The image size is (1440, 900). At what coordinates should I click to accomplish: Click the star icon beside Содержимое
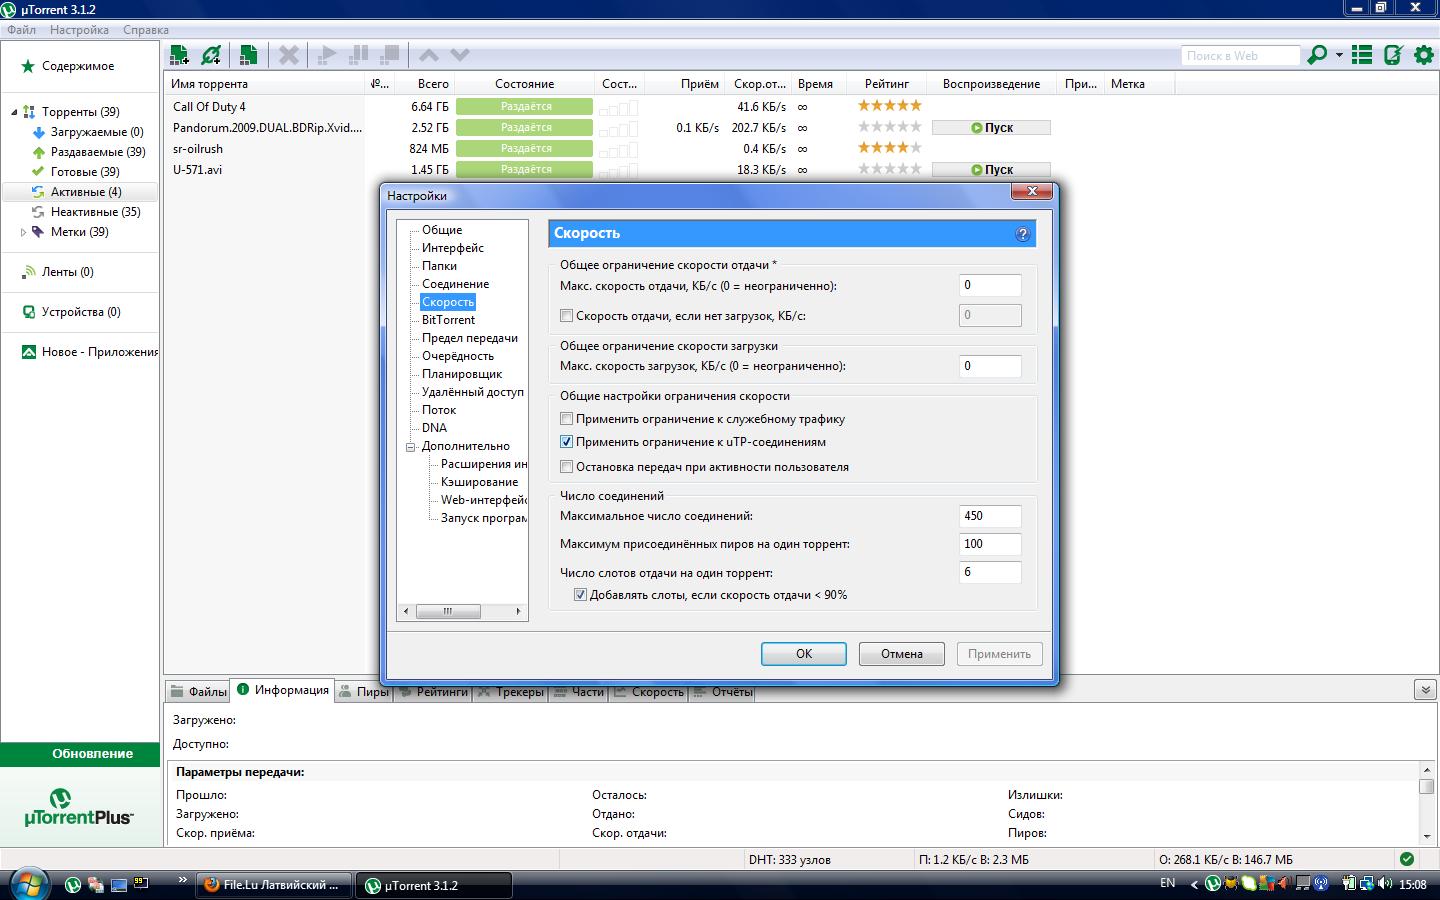pyautogui.click(x=28, y=66)
